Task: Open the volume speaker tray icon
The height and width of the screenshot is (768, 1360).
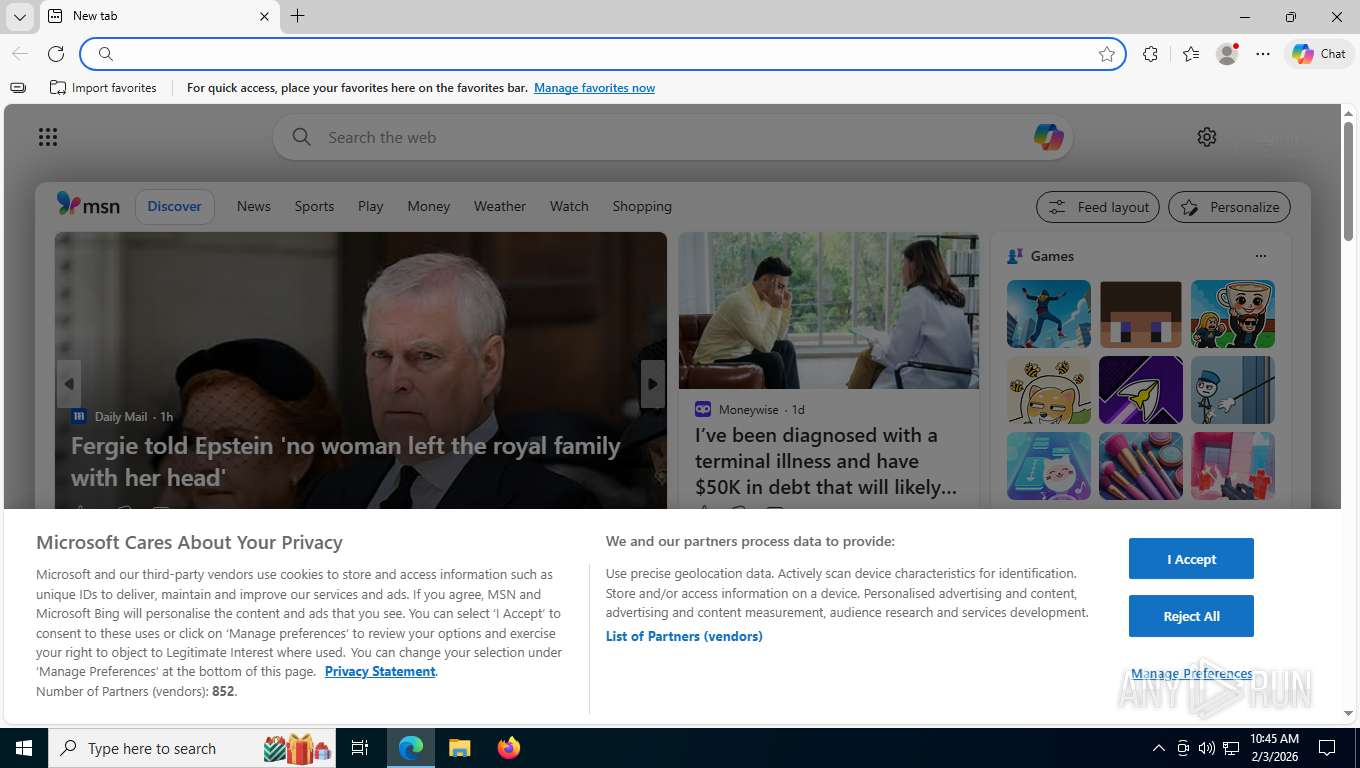Action: click(x=1206, y=748)
